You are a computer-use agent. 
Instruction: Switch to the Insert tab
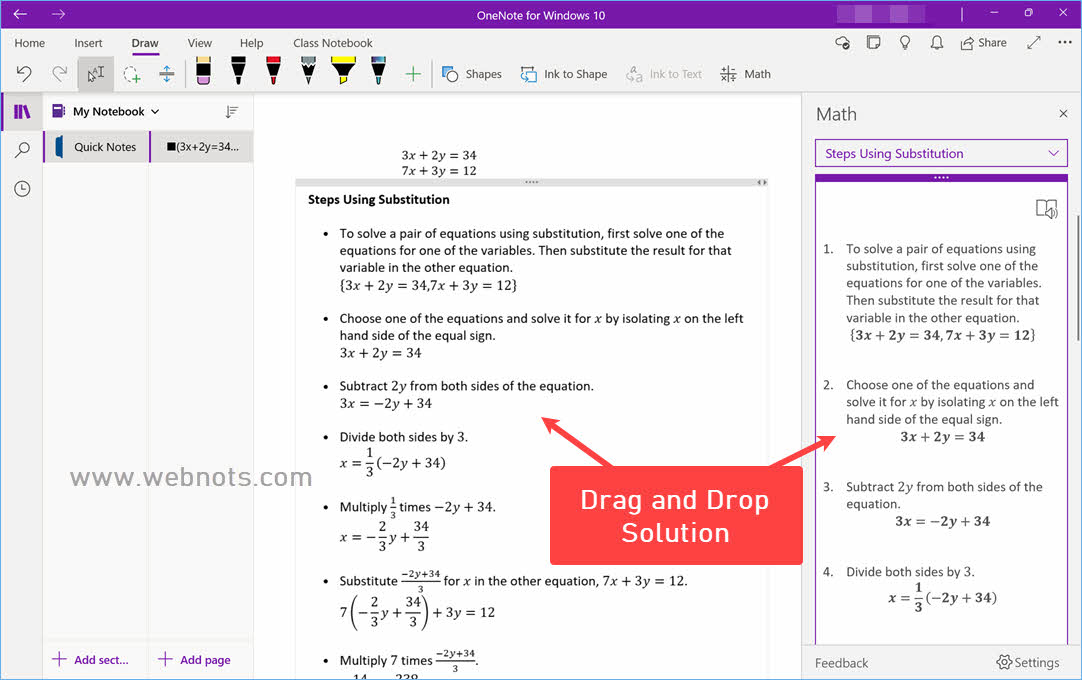click(88, 43)
